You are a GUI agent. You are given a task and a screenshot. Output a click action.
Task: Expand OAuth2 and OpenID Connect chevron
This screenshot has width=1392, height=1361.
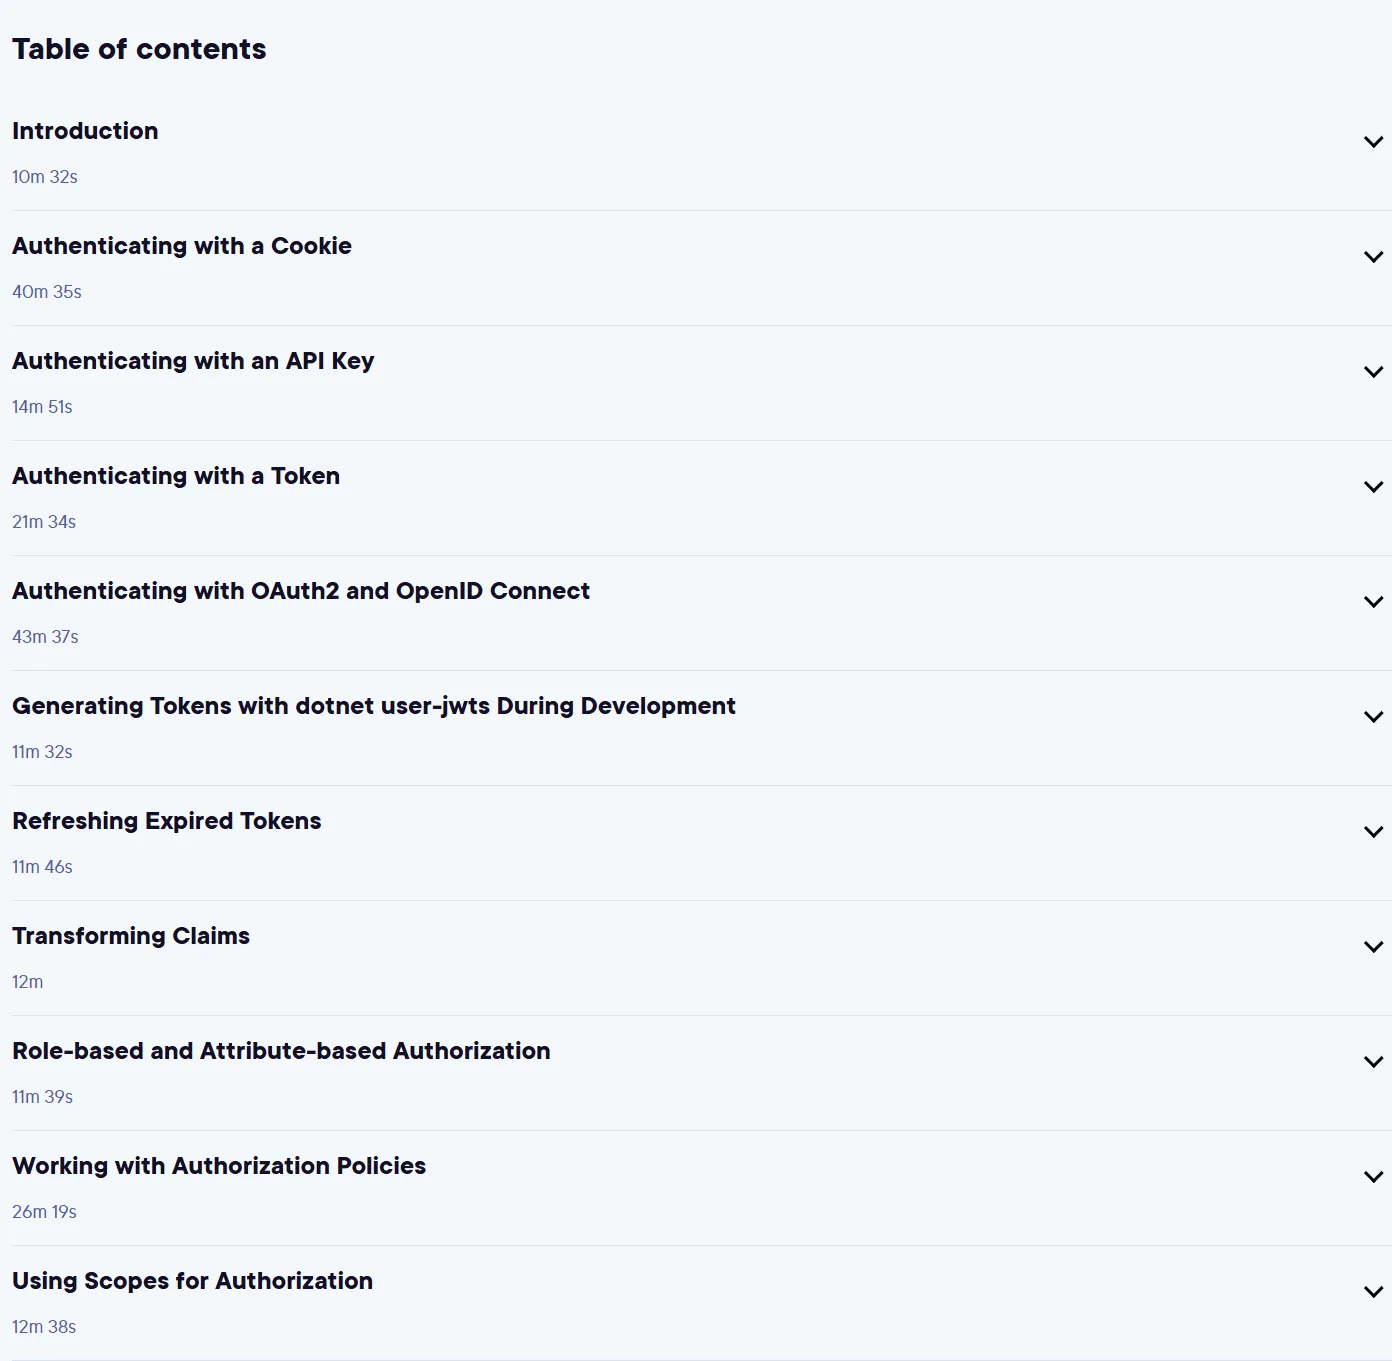pyautogui.click(x=1373, y=602)
